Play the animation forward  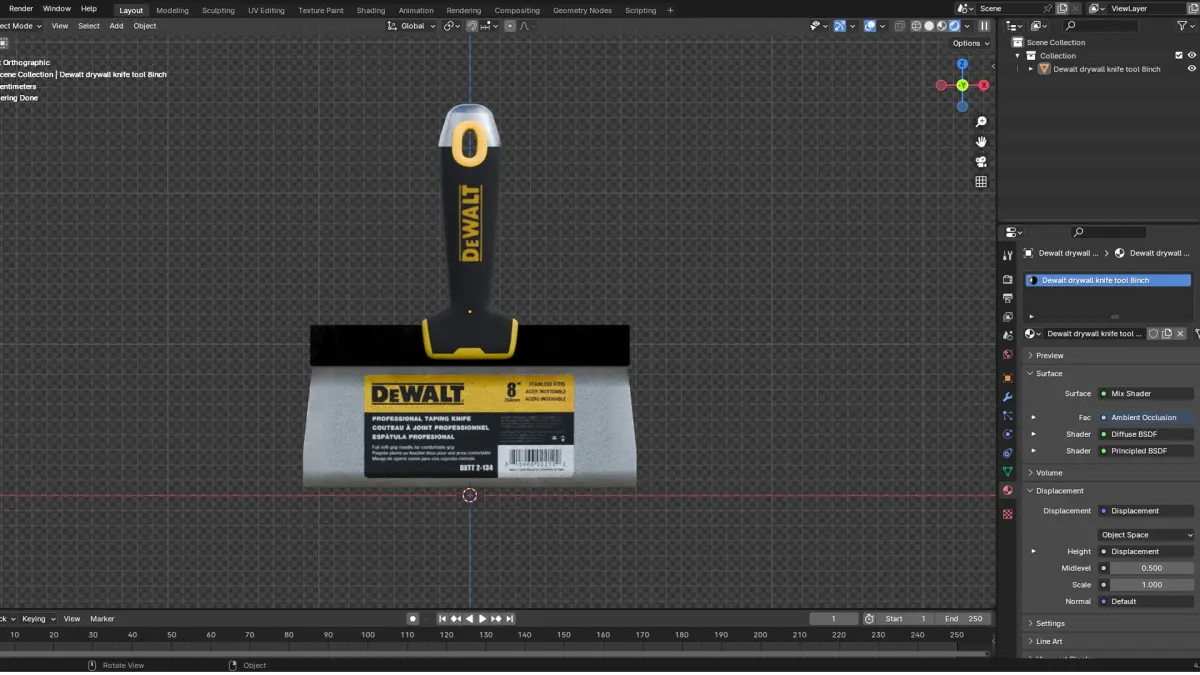(x=482, y=619)
